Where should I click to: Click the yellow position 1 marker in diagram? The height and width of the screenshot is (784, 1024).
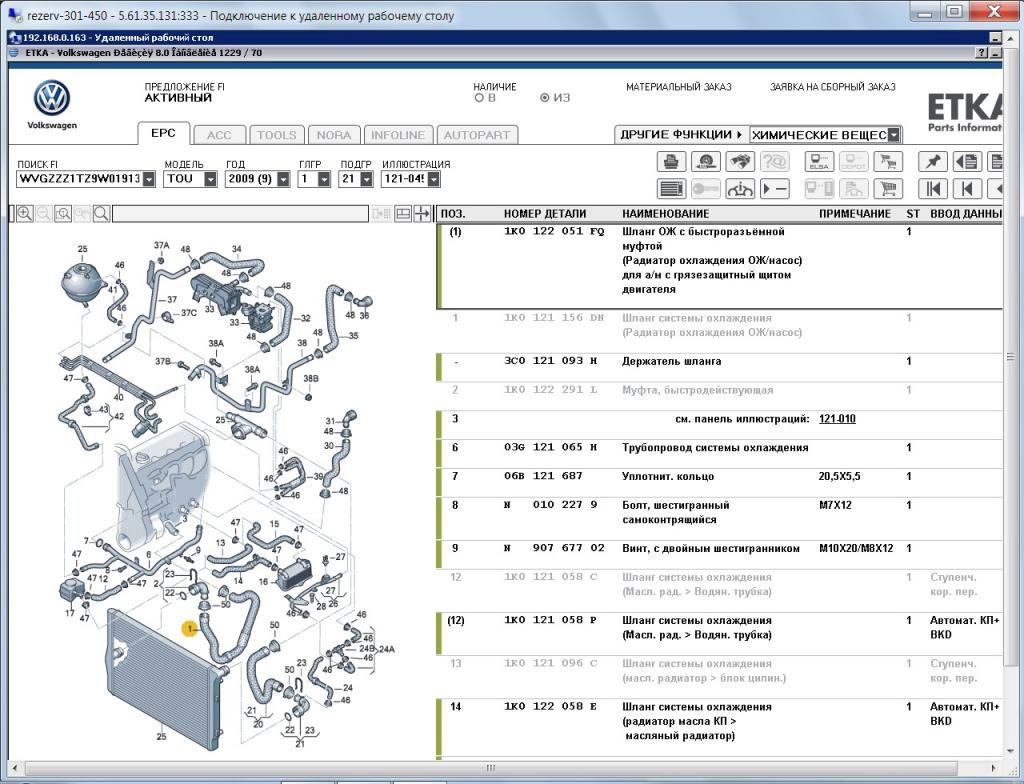(x=190, y=629)
